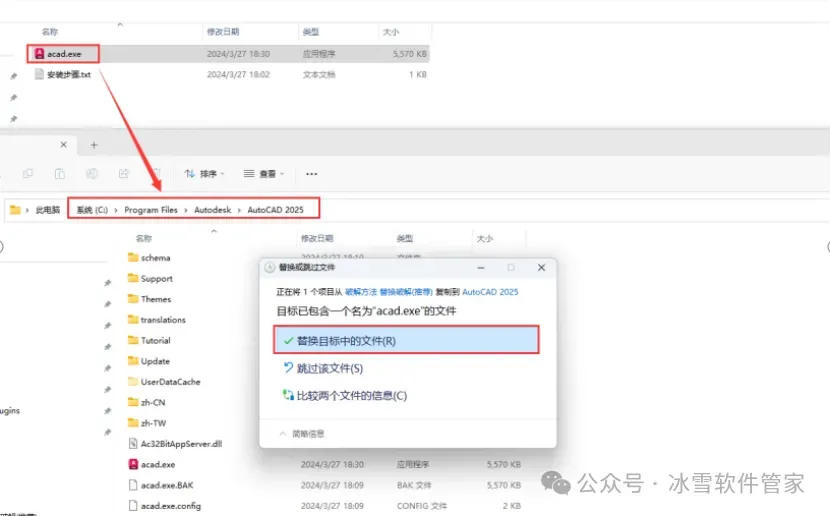Click AutoCAD 2025 in the address bar
This screenshot has width=831, height=516.
coord(276,210)
